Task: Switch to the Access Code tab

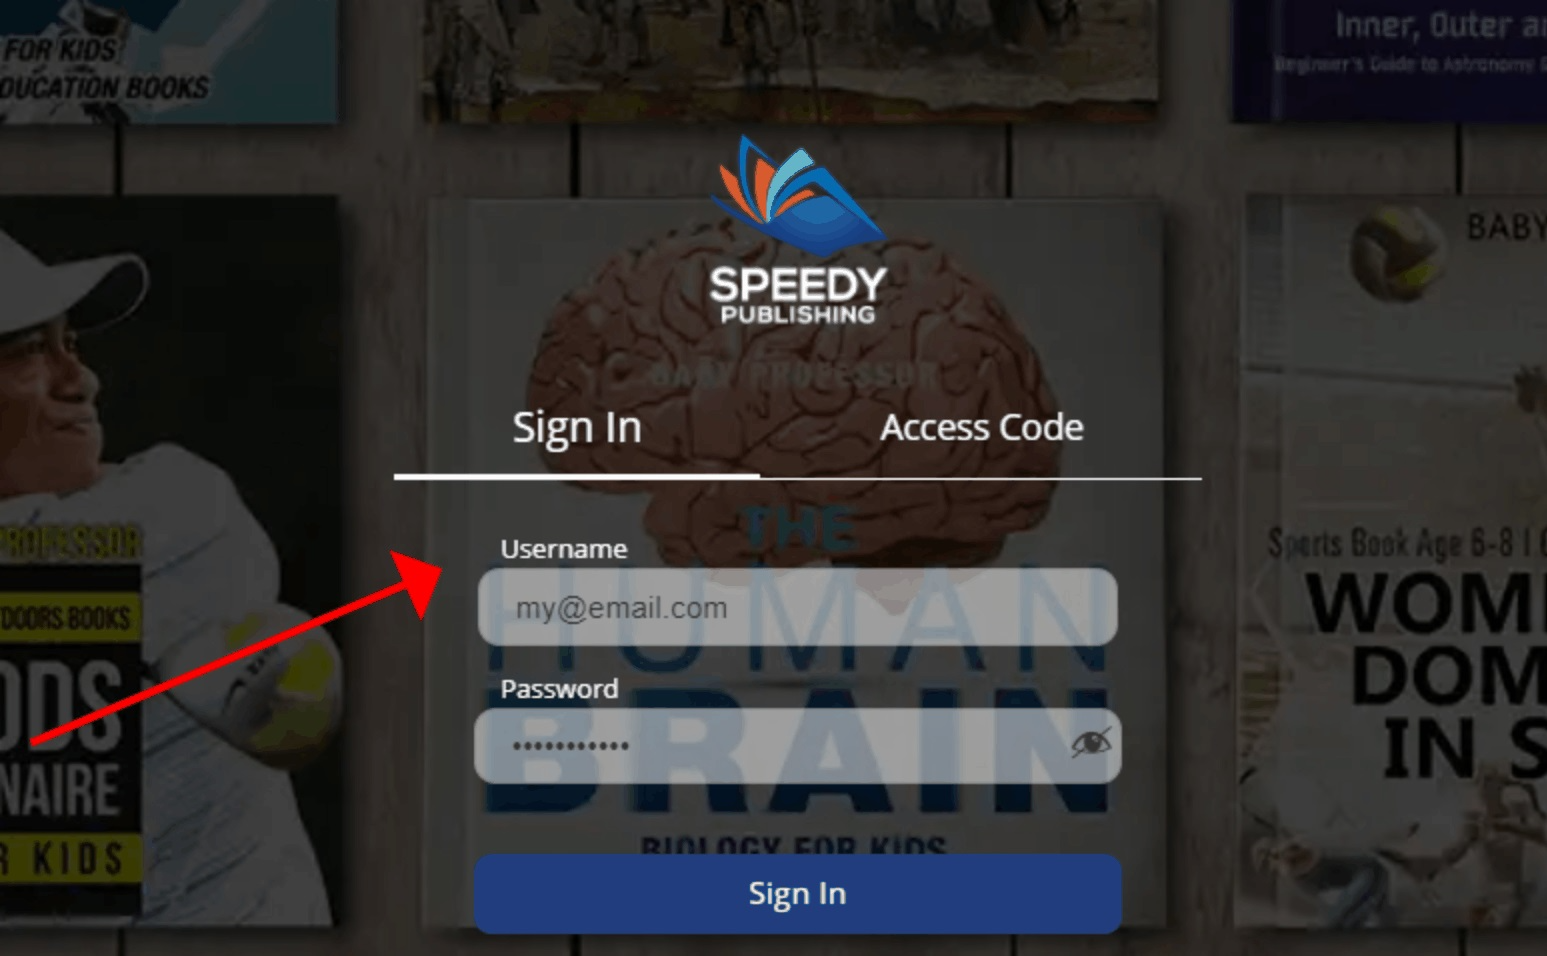Action: click(981, 428)
